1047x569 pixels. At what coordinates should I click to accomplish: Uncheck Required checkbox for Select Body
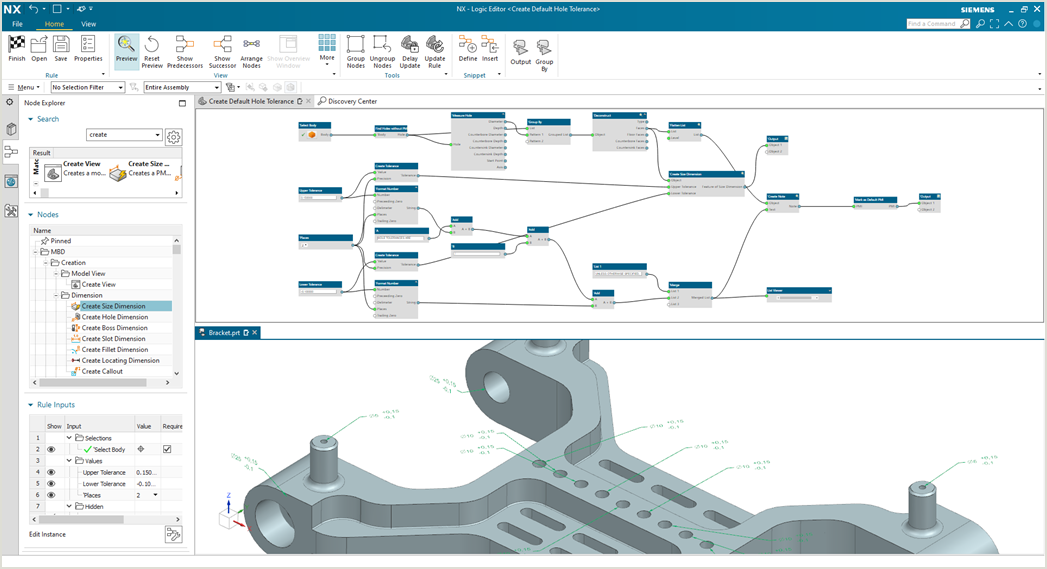167,449
